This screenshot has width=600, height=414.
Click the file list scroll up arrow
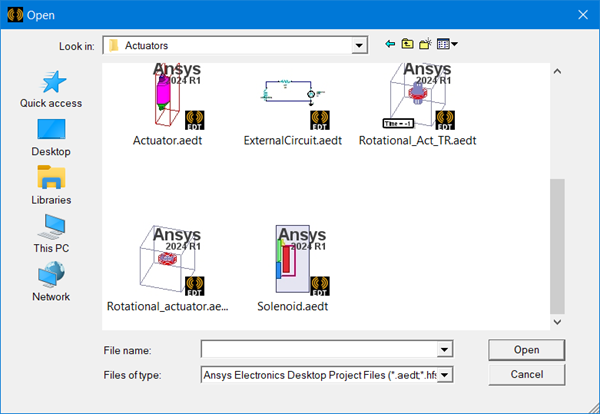[x=557, y=71]
